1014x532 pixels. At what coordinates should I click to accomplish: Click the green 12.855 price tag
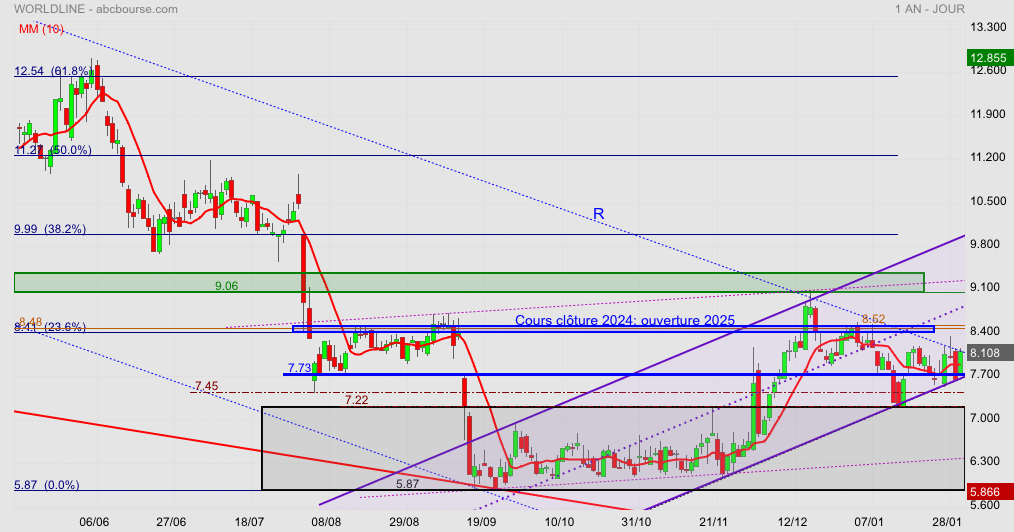pos(989,58)
